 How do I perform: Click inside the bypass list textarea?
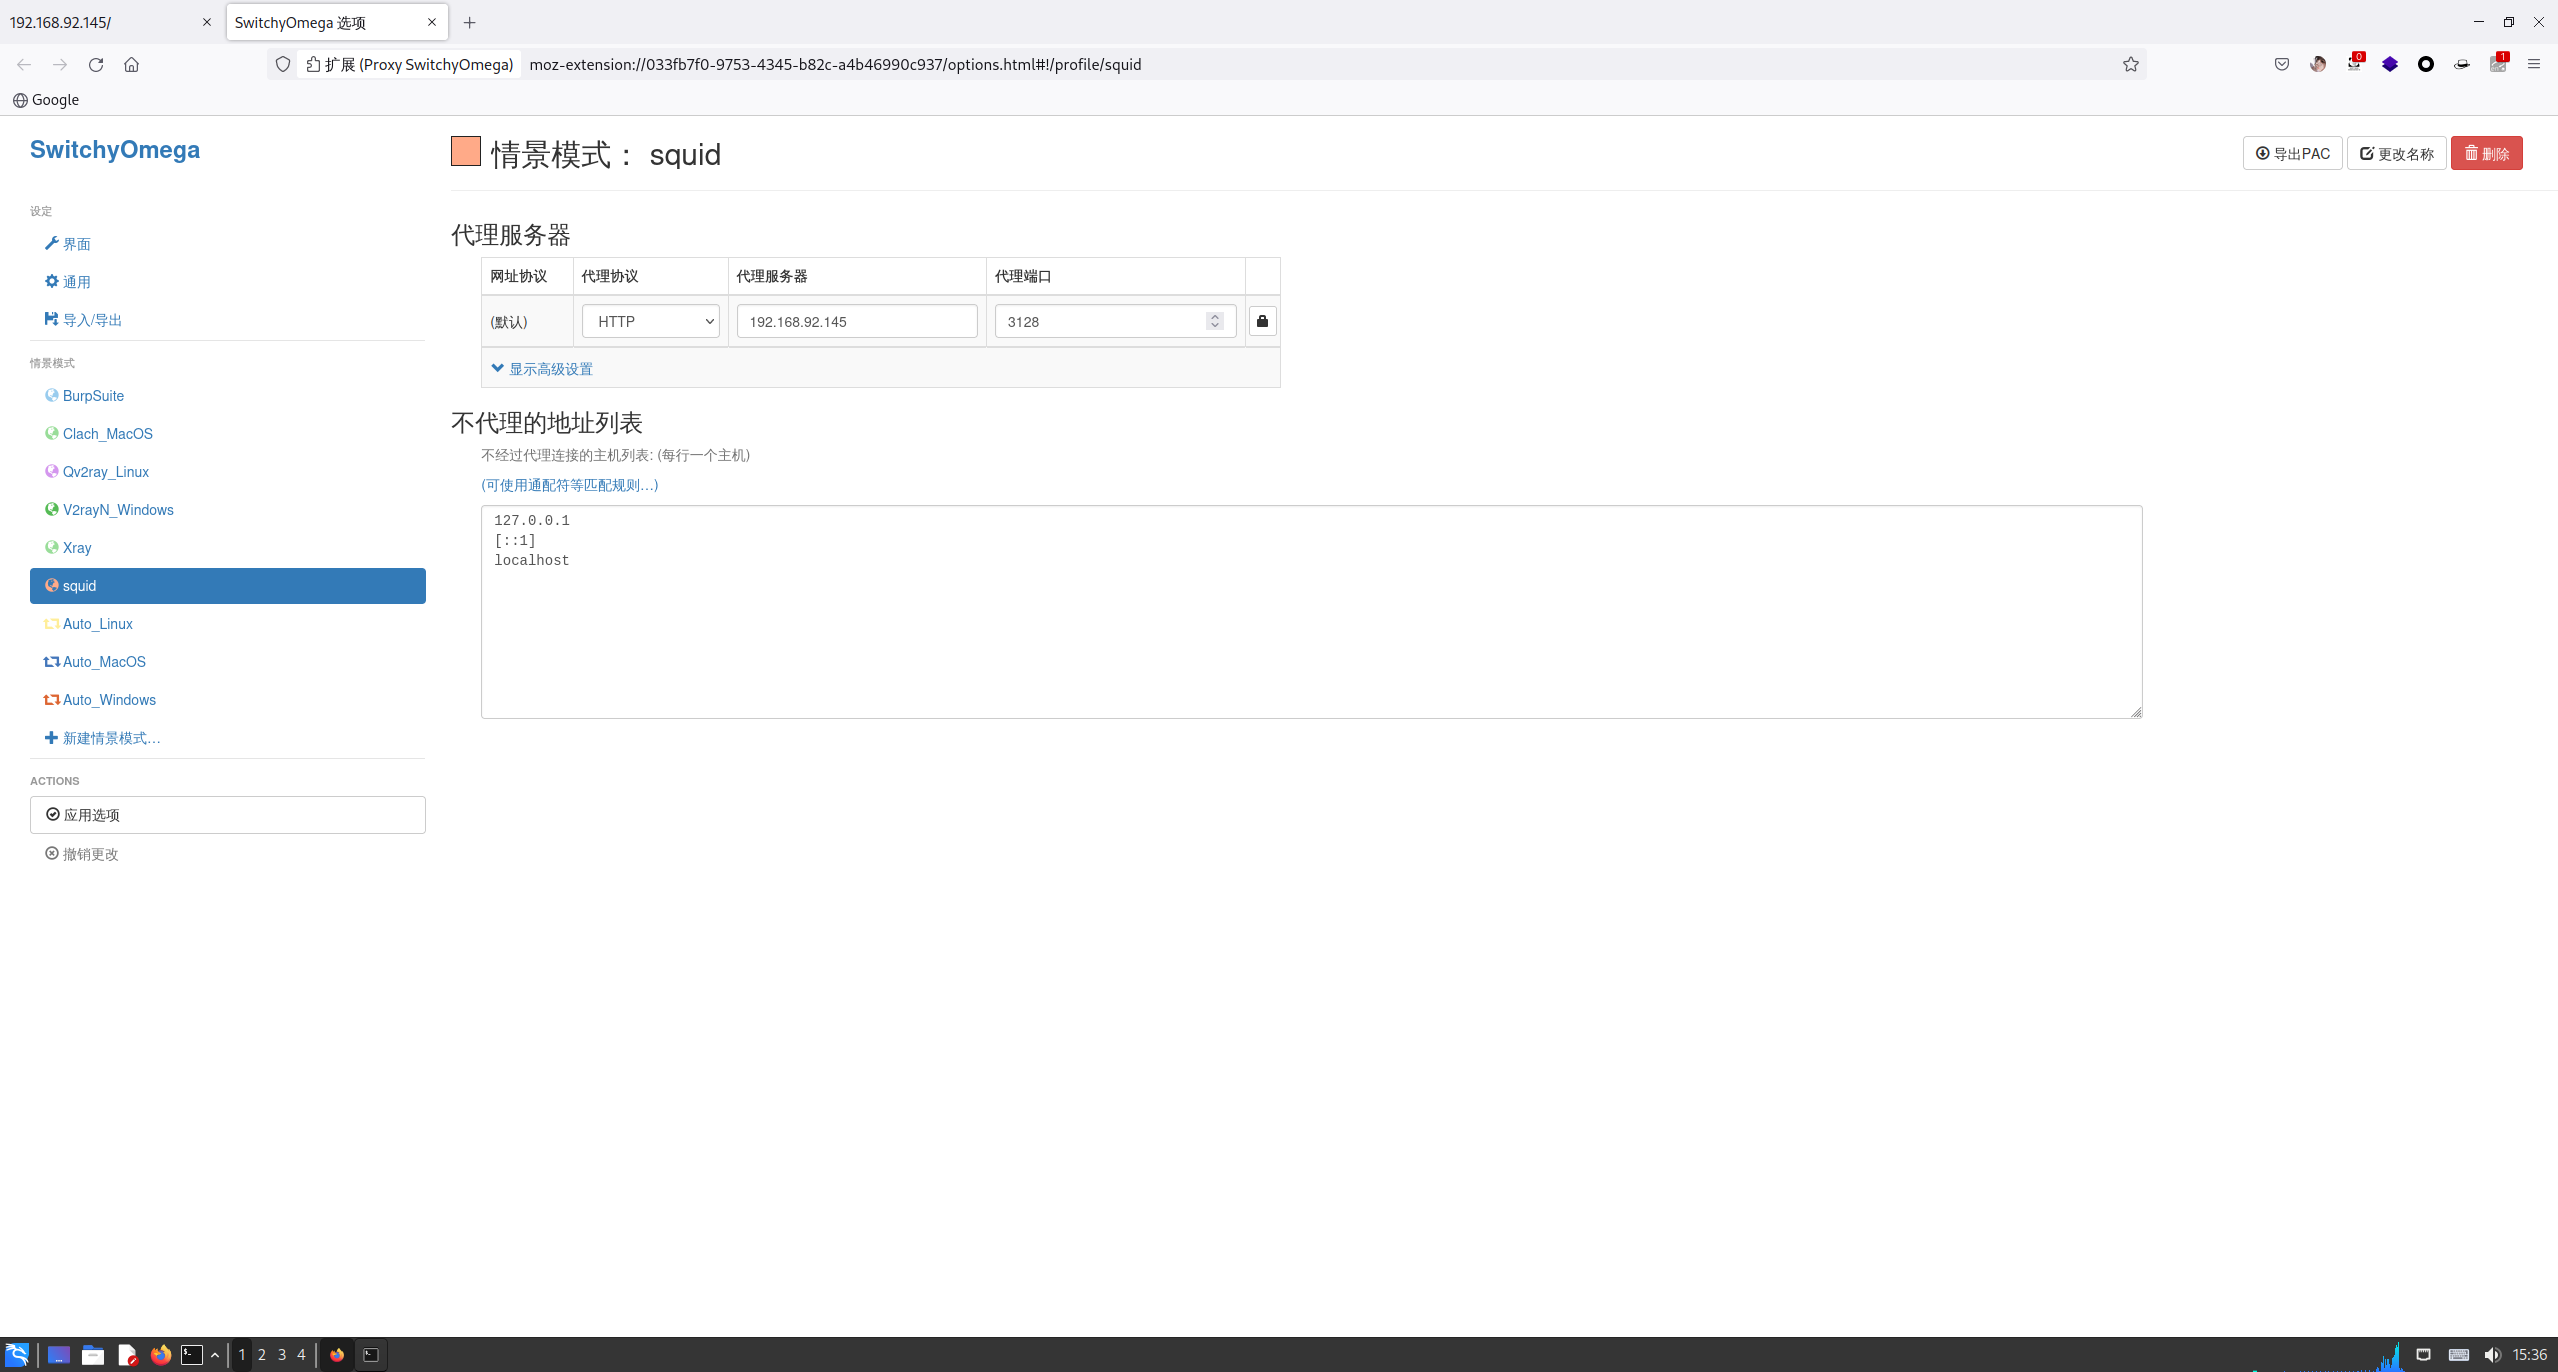pos(1312,612)
